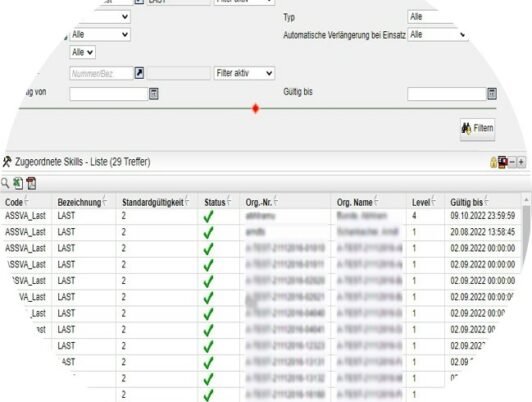
Task: Sort by the Bezeichnung column arrow
Action: pyautogui.click(x=105, y=202)
